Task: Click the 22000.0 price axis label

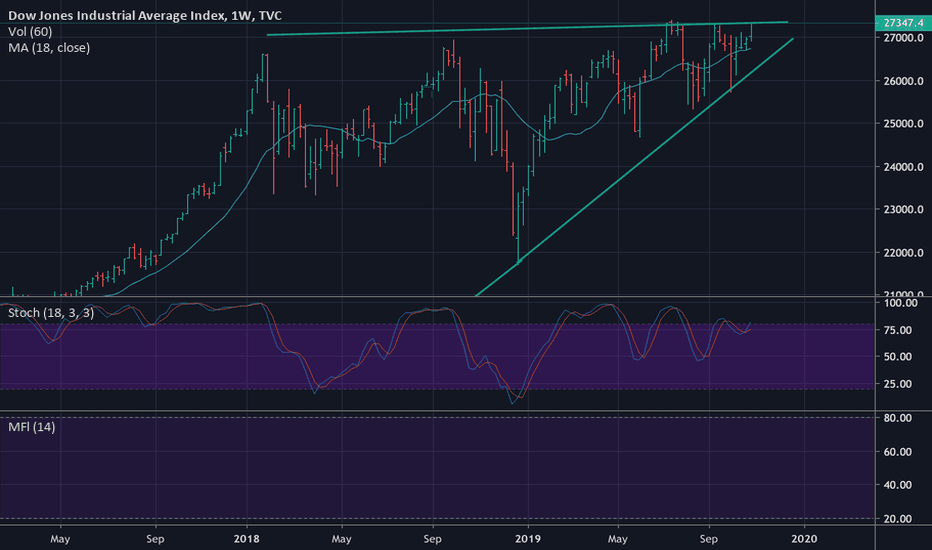Action: 903,253
